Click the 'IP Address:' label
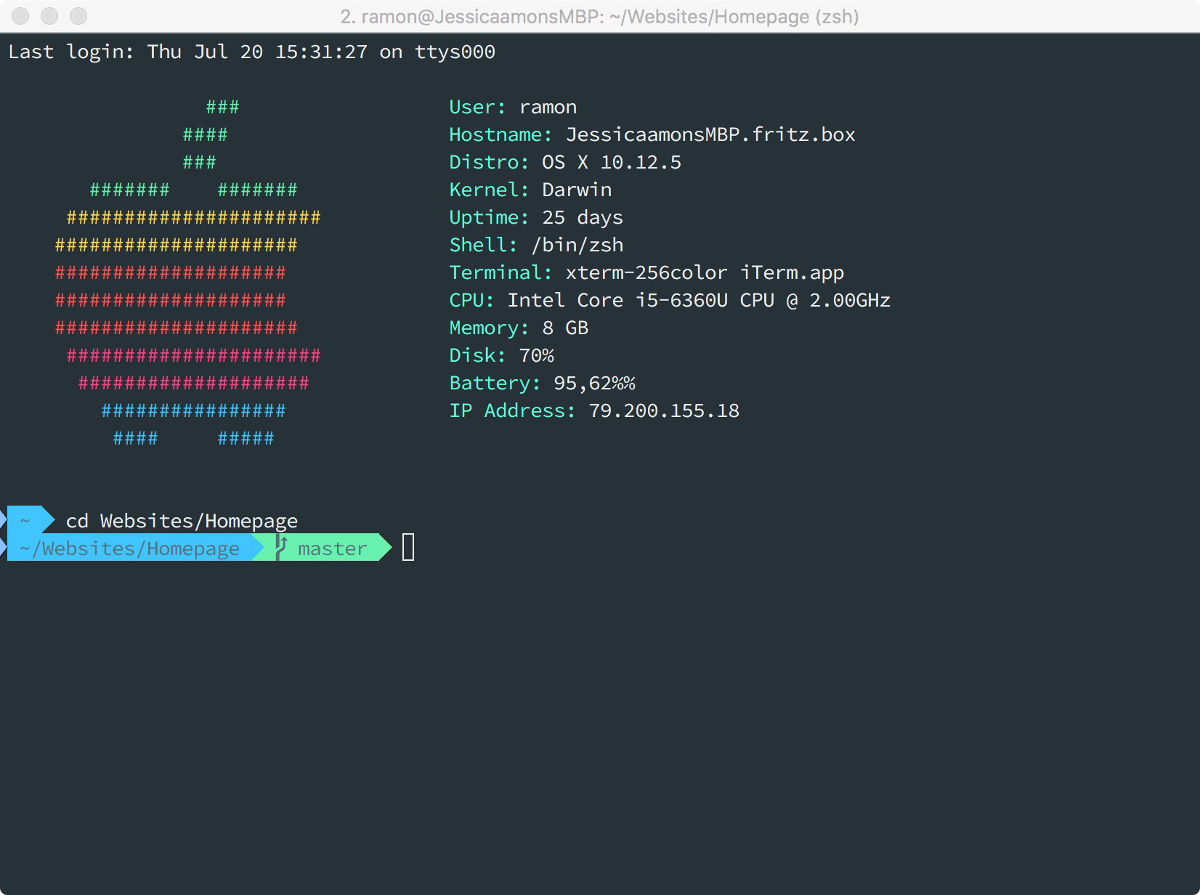The width and height of the screenshot is (1200, 895). pyautogui.click(x=513, y=411)
